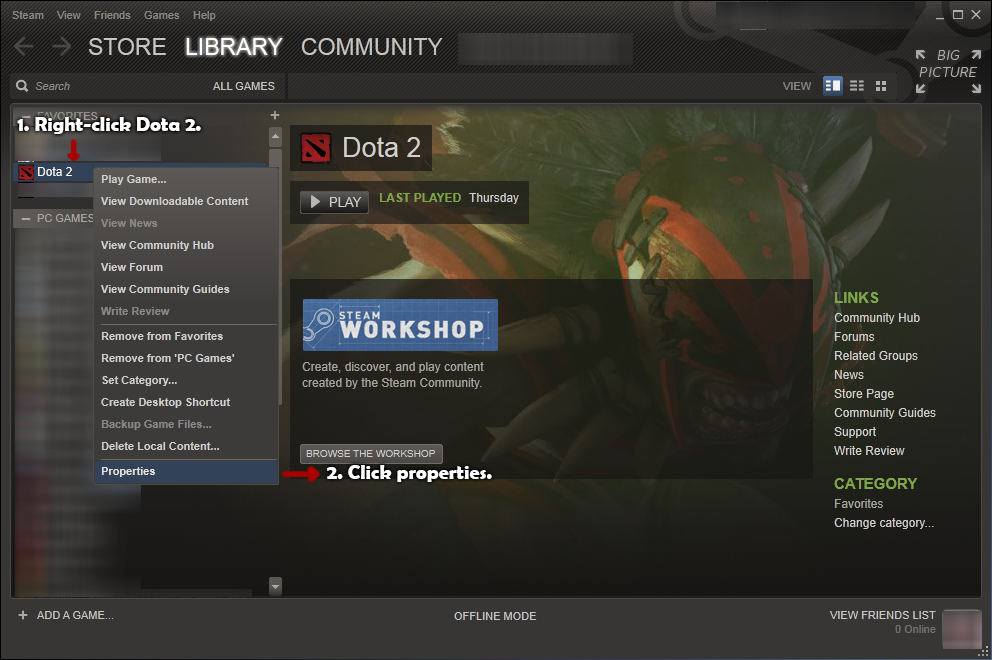Open Properties from context menu
This screenshot has width=992, height=660.
tap(186, 471)
